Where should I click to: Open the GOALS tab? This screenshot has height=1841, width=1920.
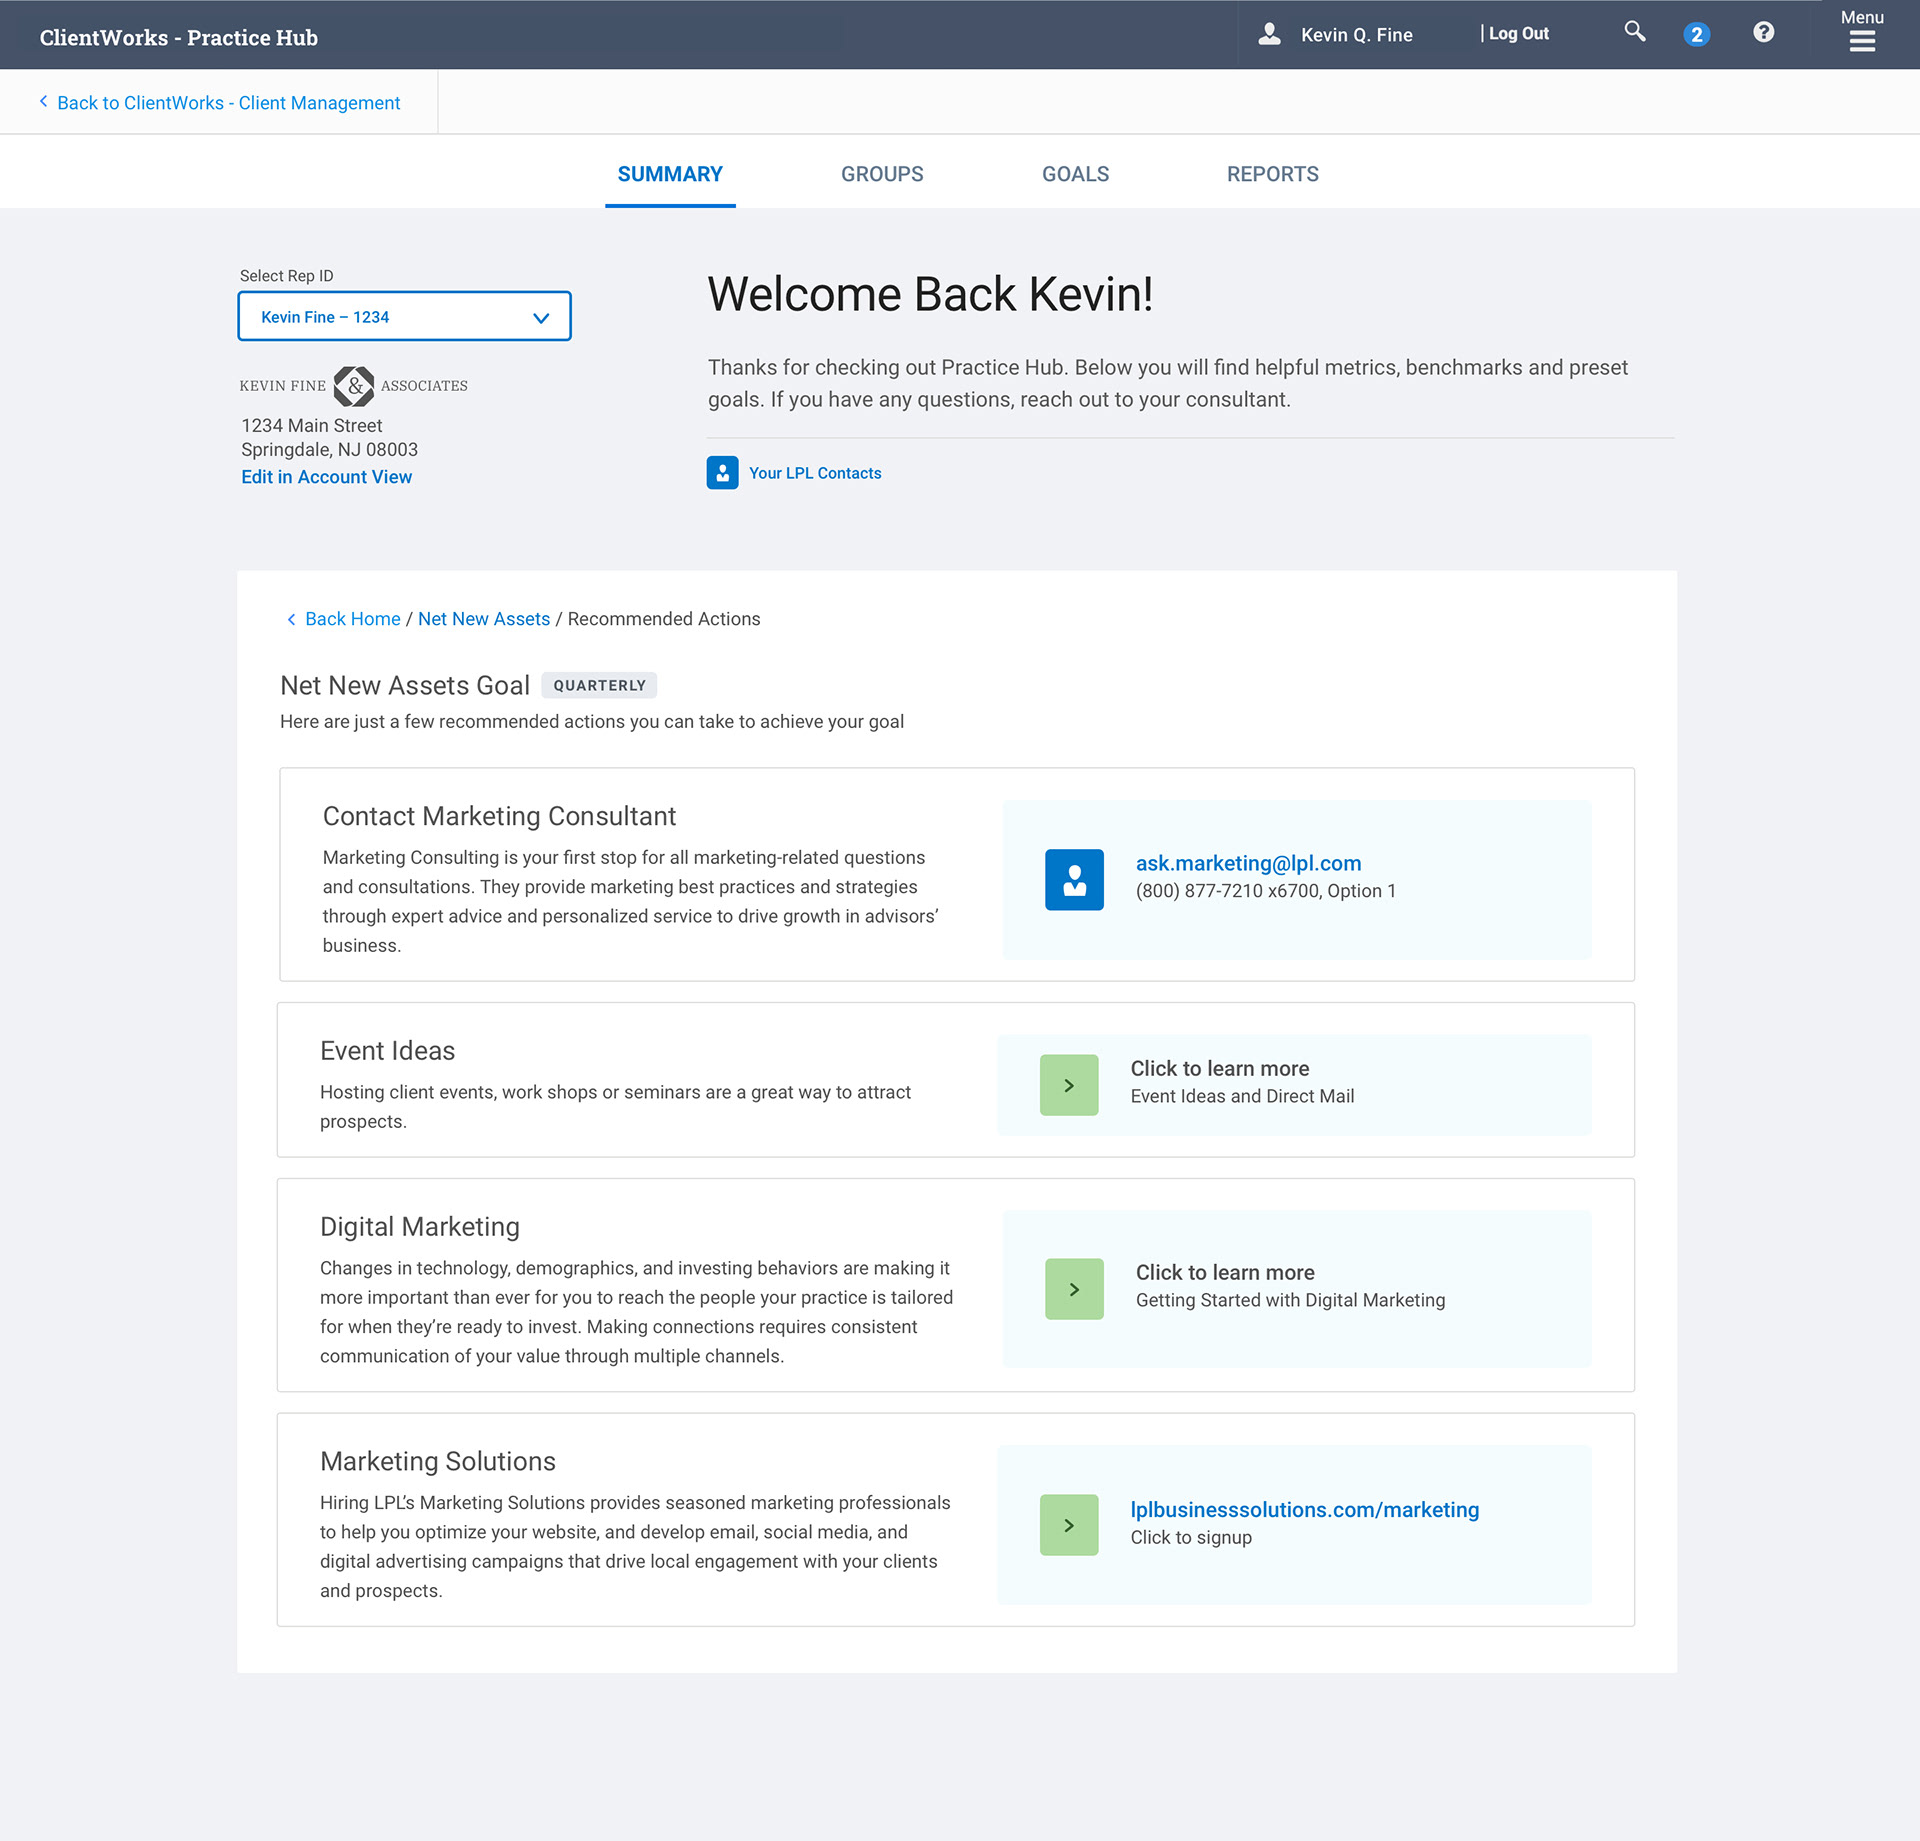tap(1076, 174)
